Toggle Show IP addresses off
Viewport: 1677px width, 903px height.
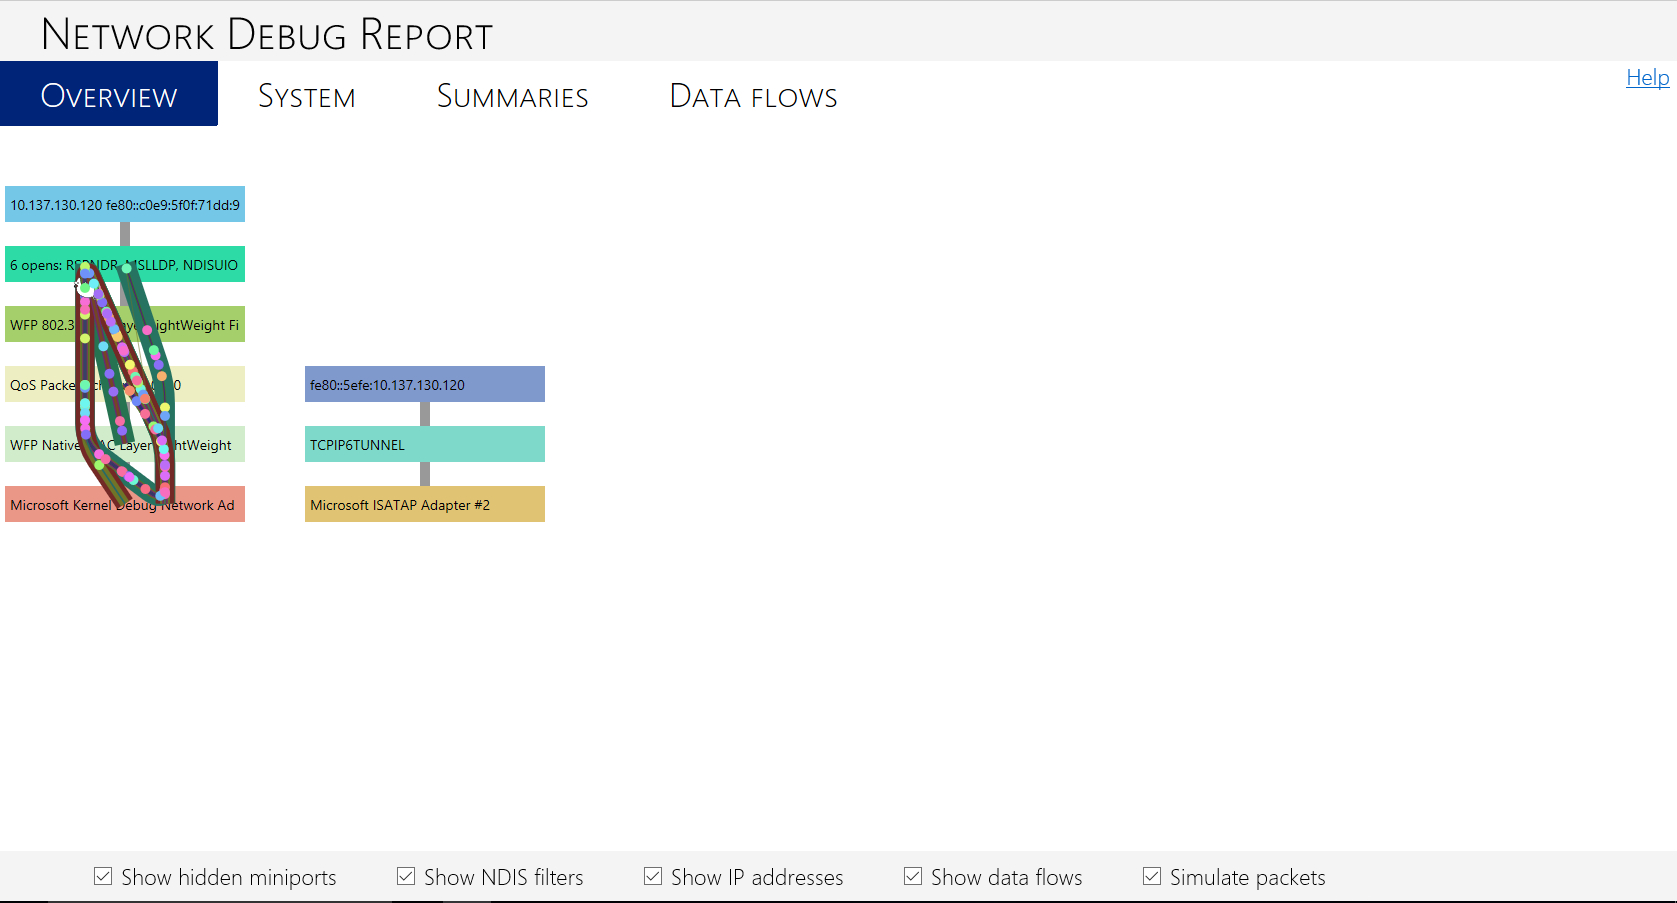652,876
